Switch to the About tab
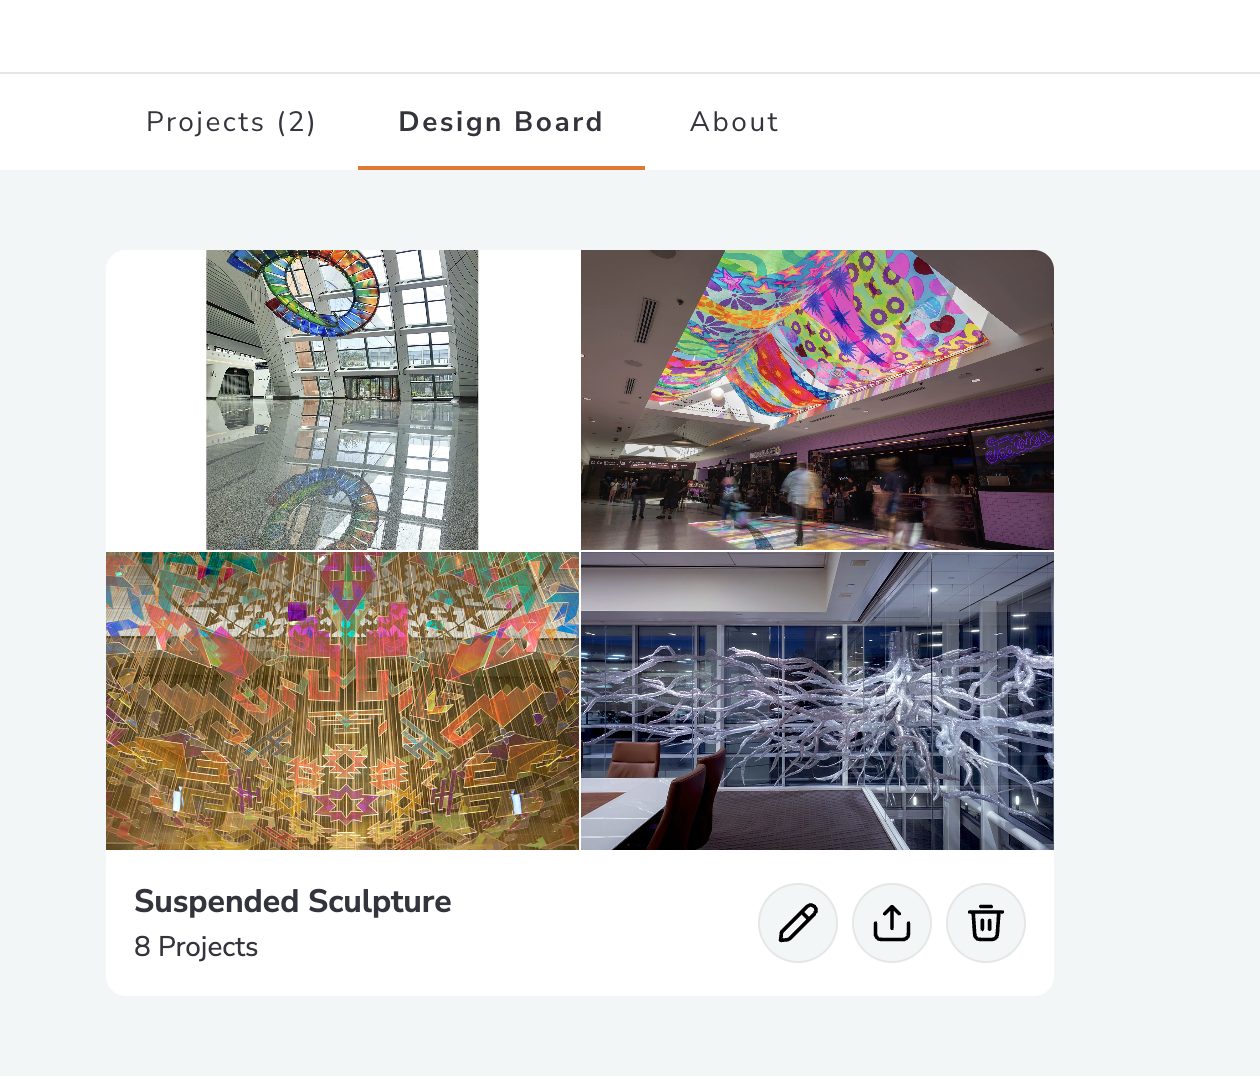Viewport: 1260px width, 1086px height. coord(734,122)
